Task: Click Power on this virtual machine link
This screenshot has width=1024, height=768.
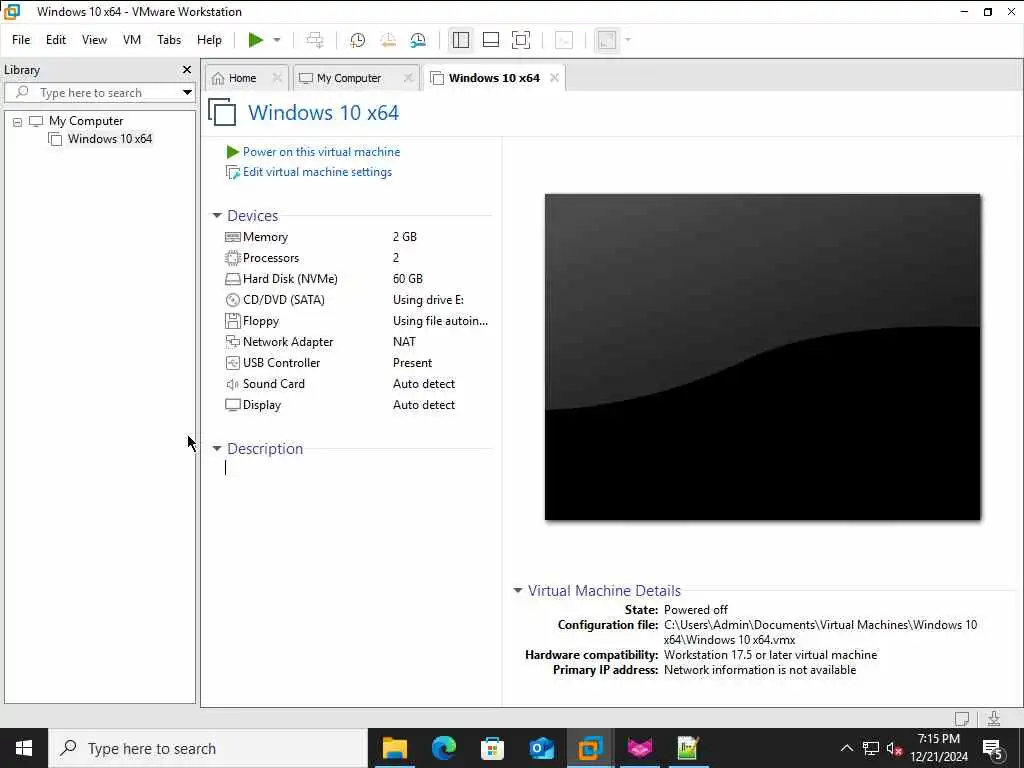Action: 321,152
